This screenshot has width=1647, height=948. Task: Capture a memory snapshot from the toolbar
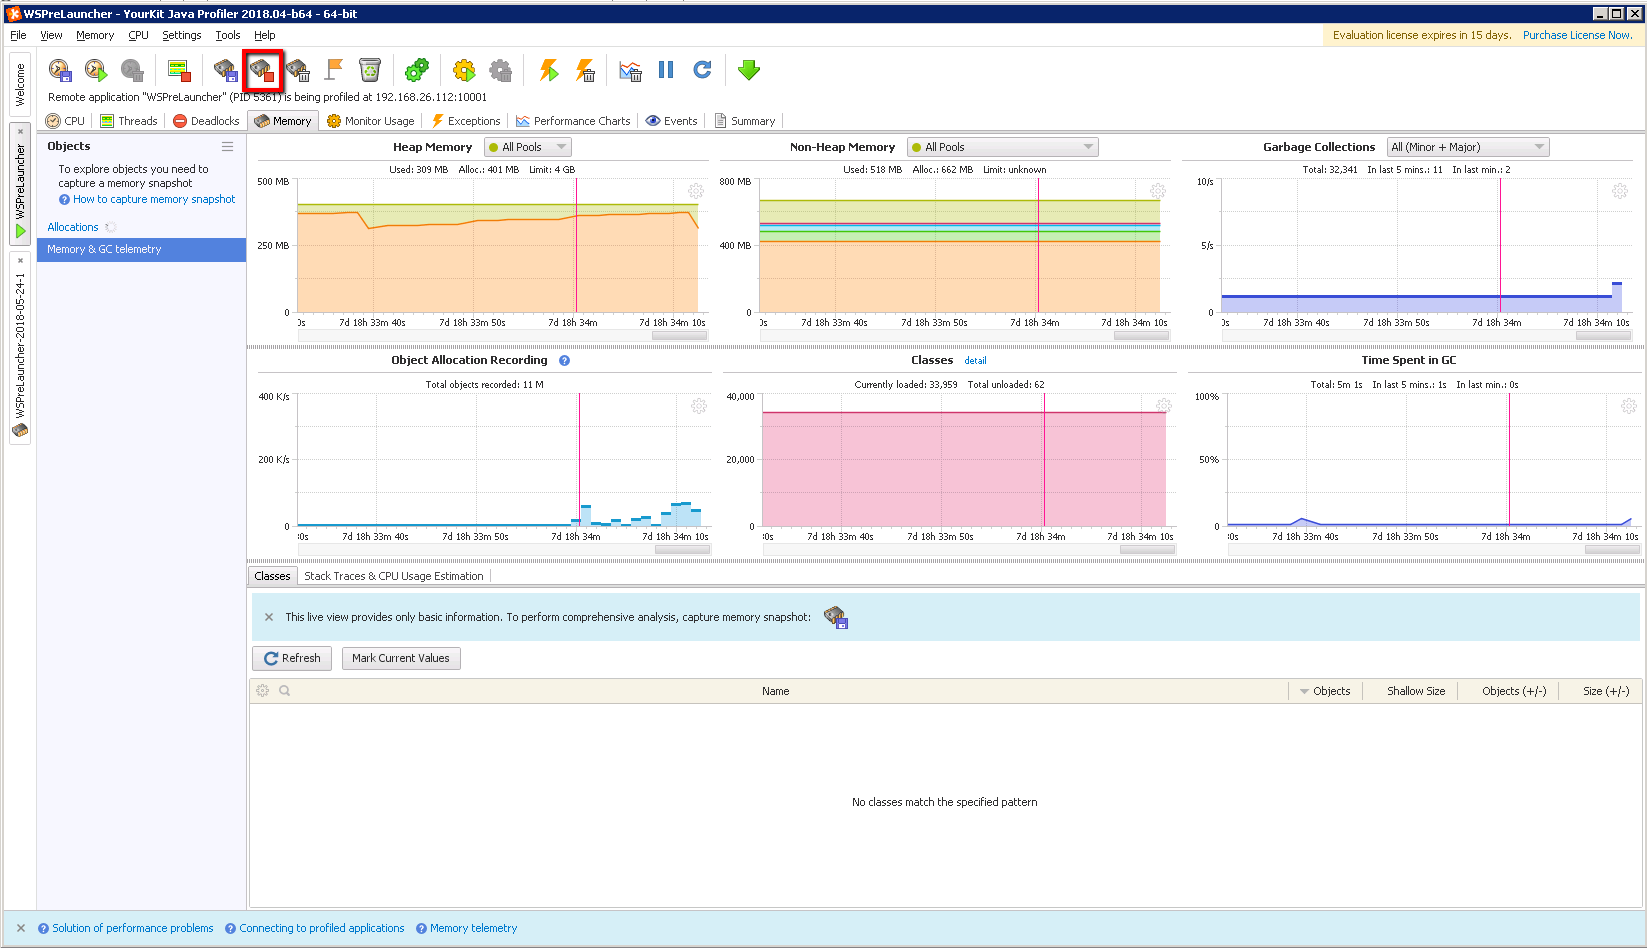225,70
